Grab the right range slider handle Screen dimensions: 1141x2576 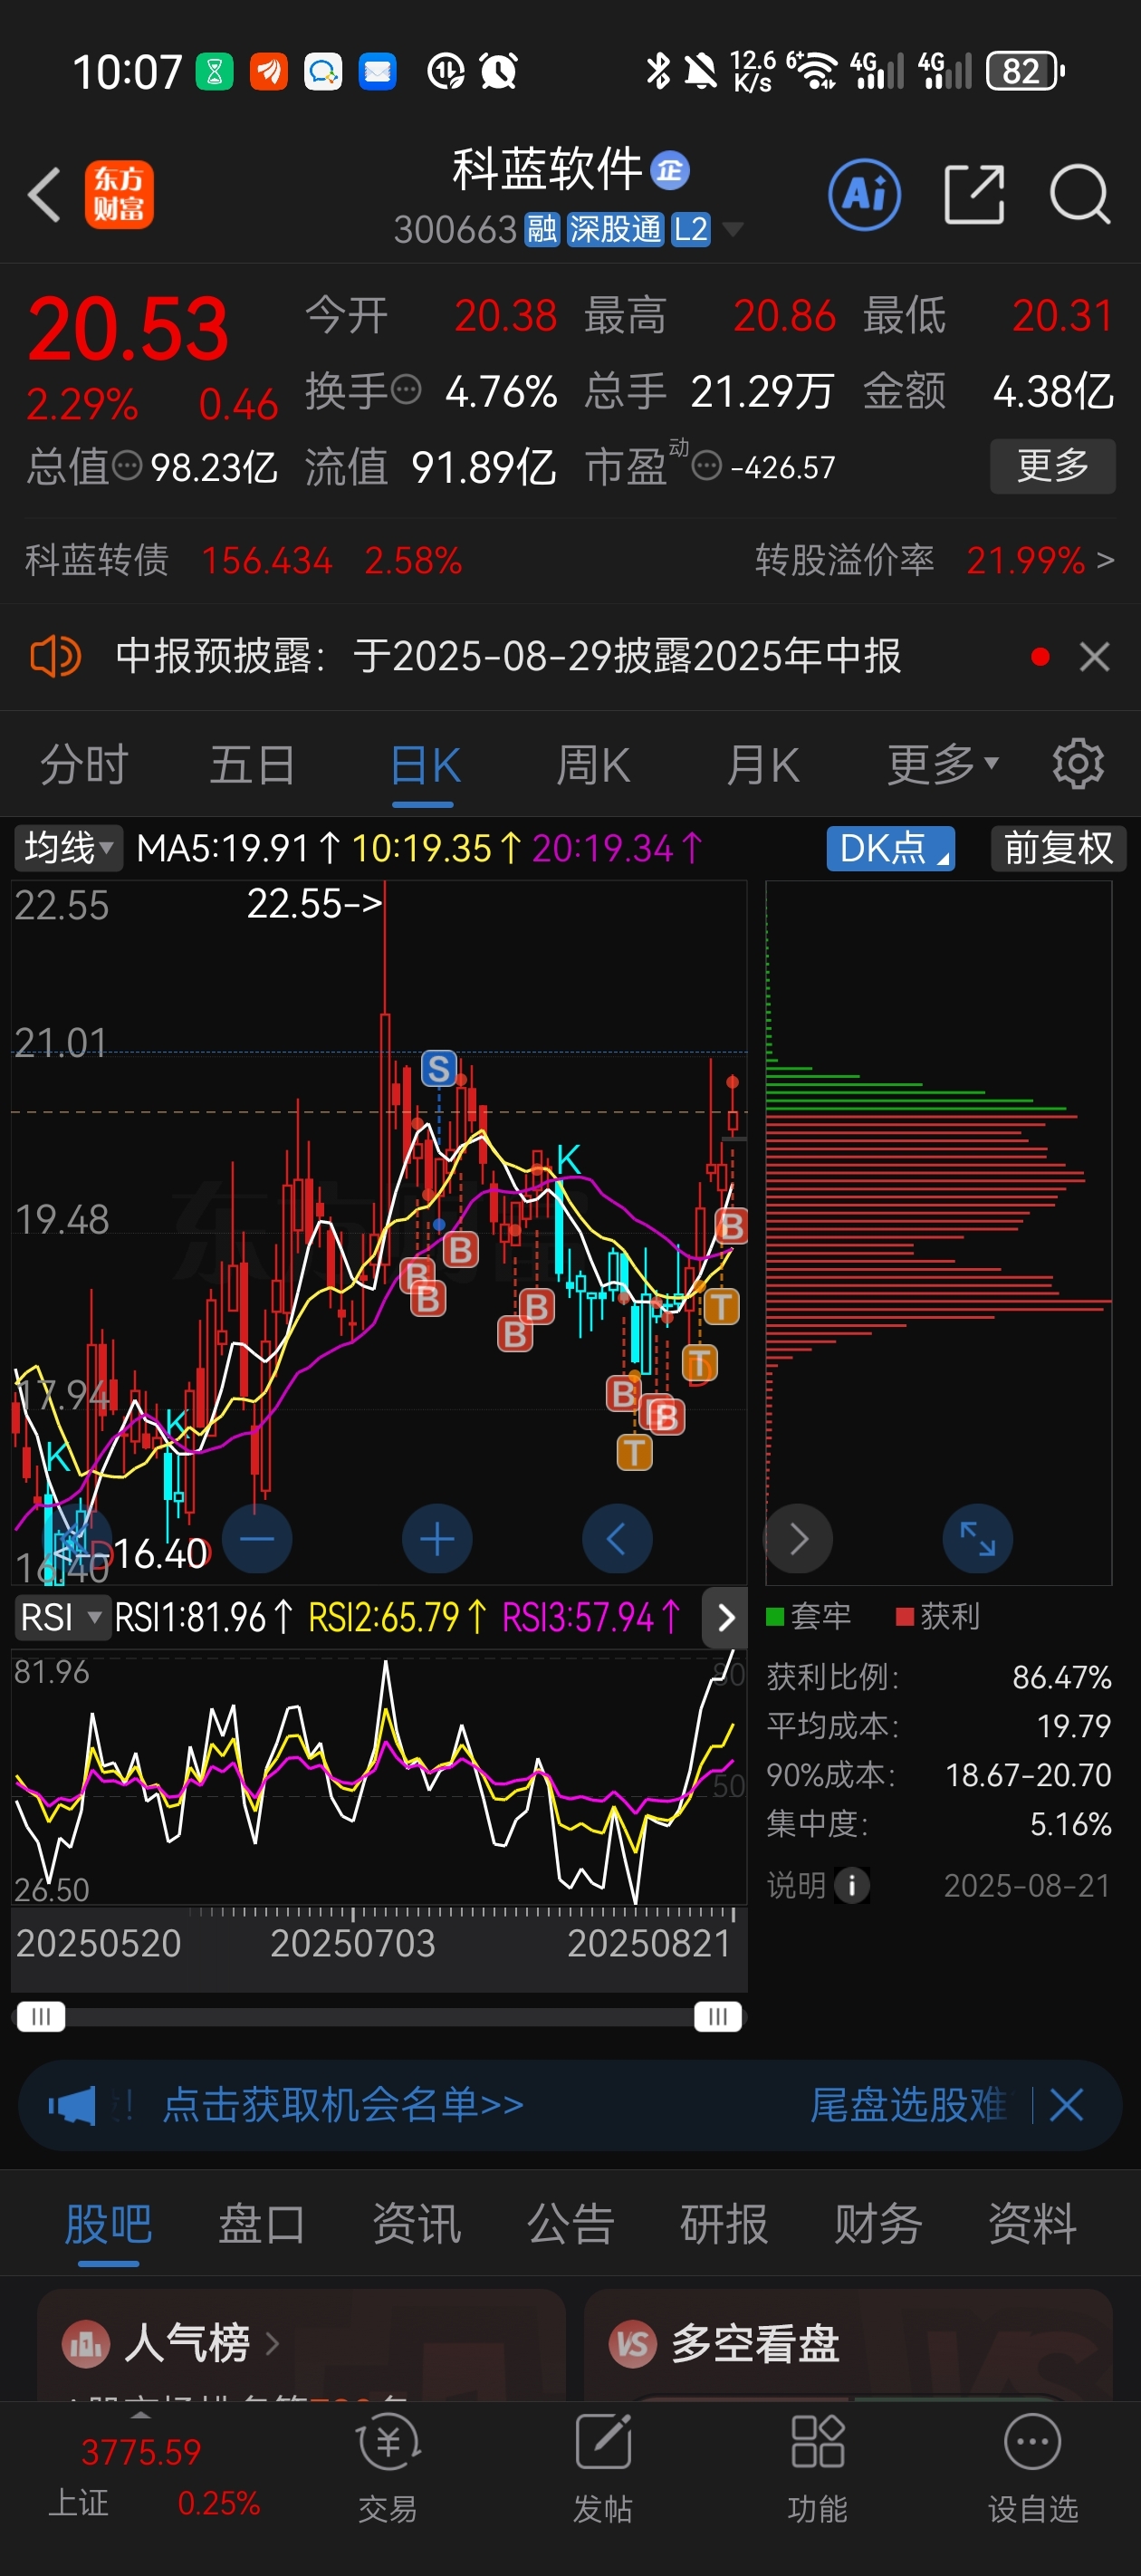(x=718, y=2016)
